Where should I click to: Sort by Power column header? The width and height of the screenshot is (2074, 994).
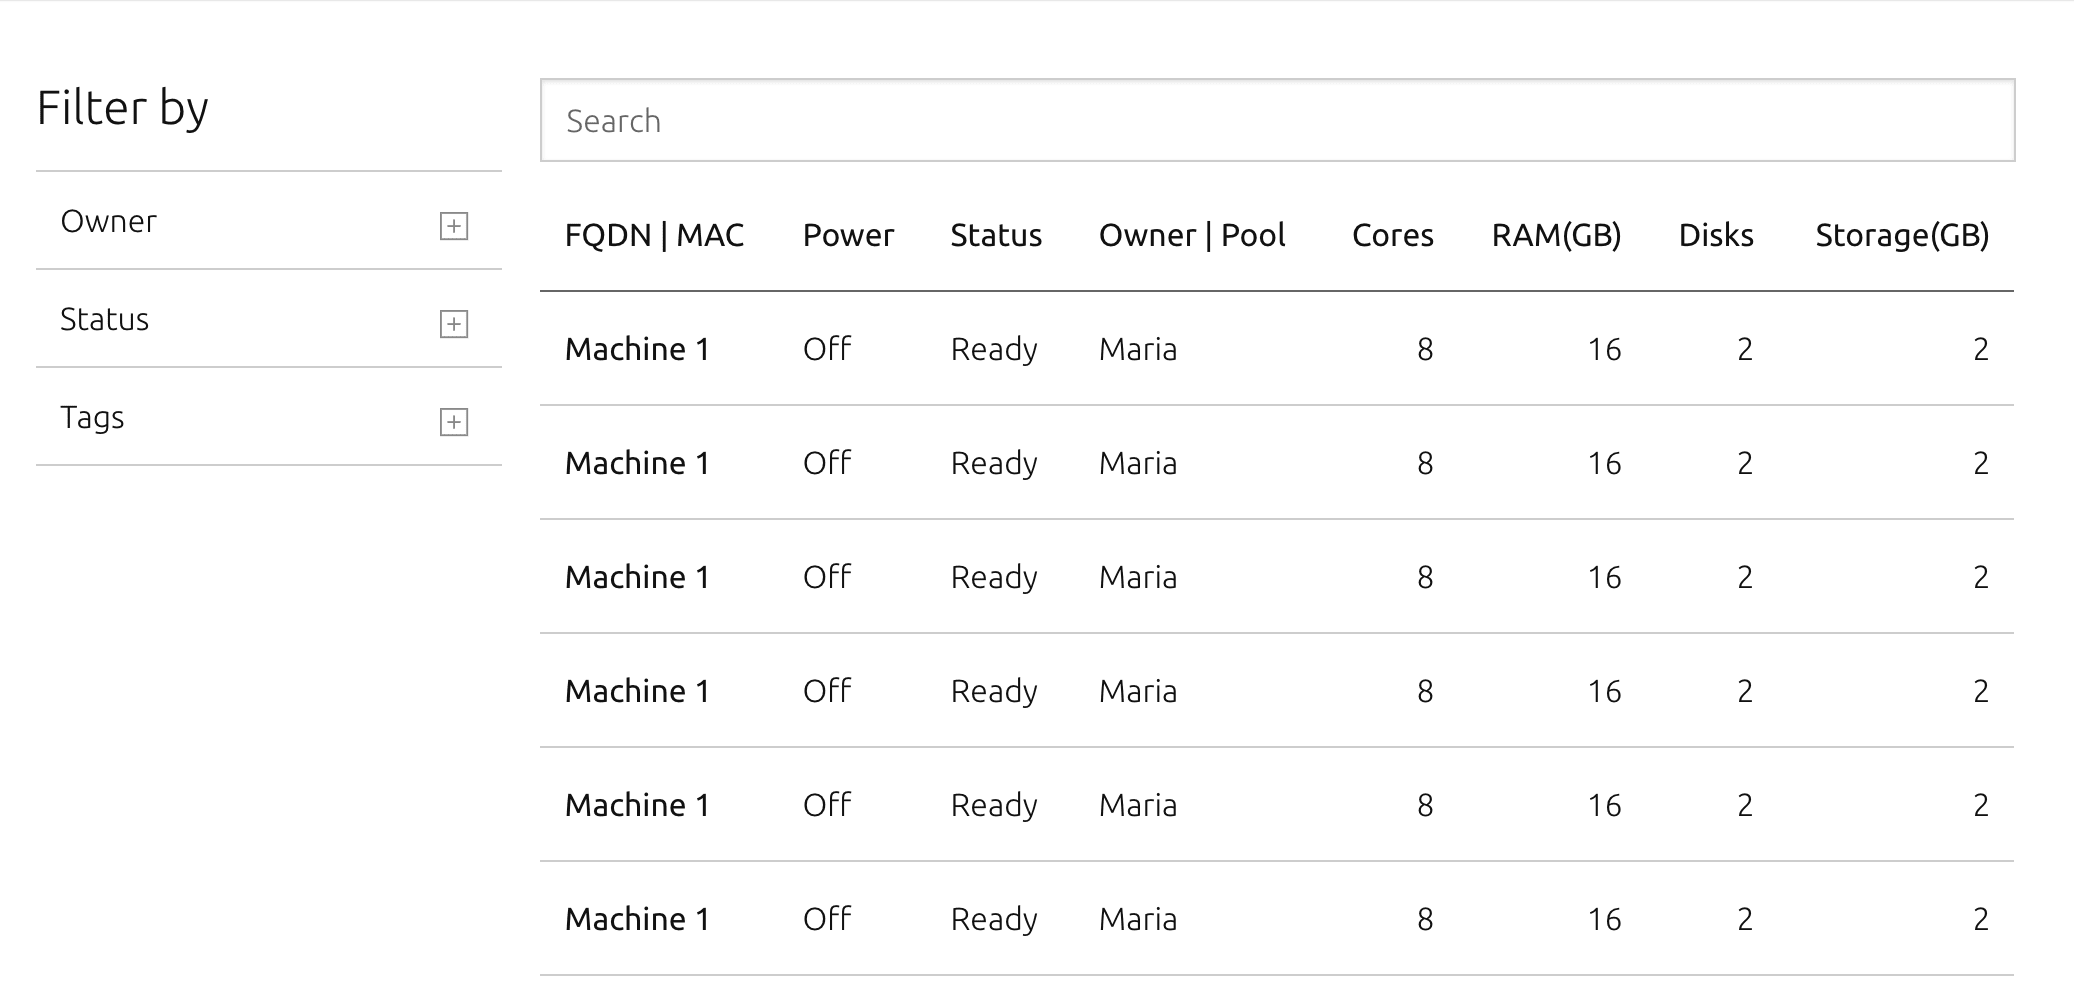coord(848,235)
